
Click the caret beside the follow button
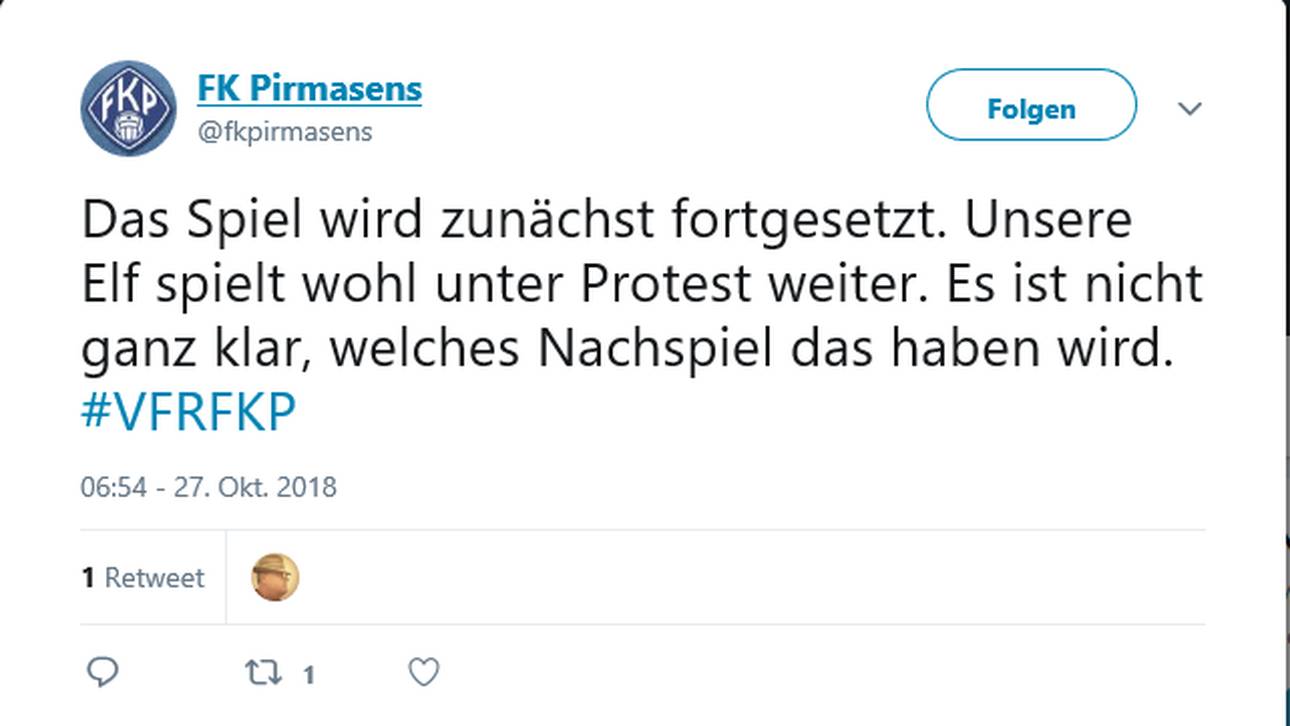tap(1190, 108)
